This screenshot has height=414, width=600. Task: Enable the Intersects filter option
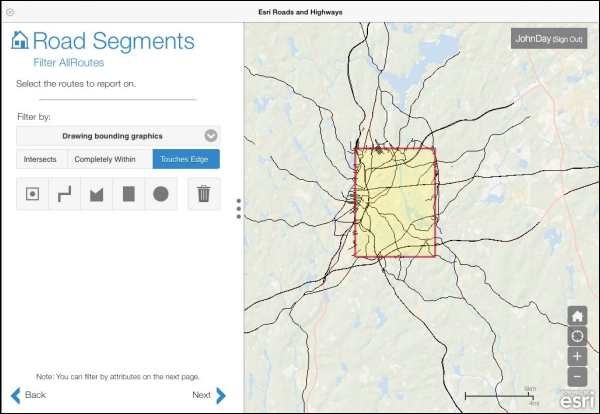click(x=42, y=159)
